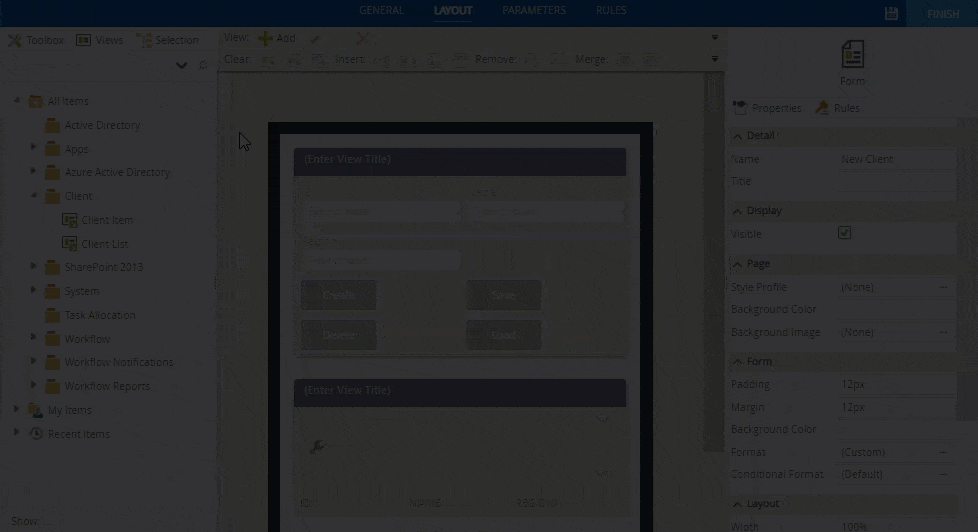Switch to the LAYOUT step
This screenshot has height=532, width=978.
tap(453, 11)
